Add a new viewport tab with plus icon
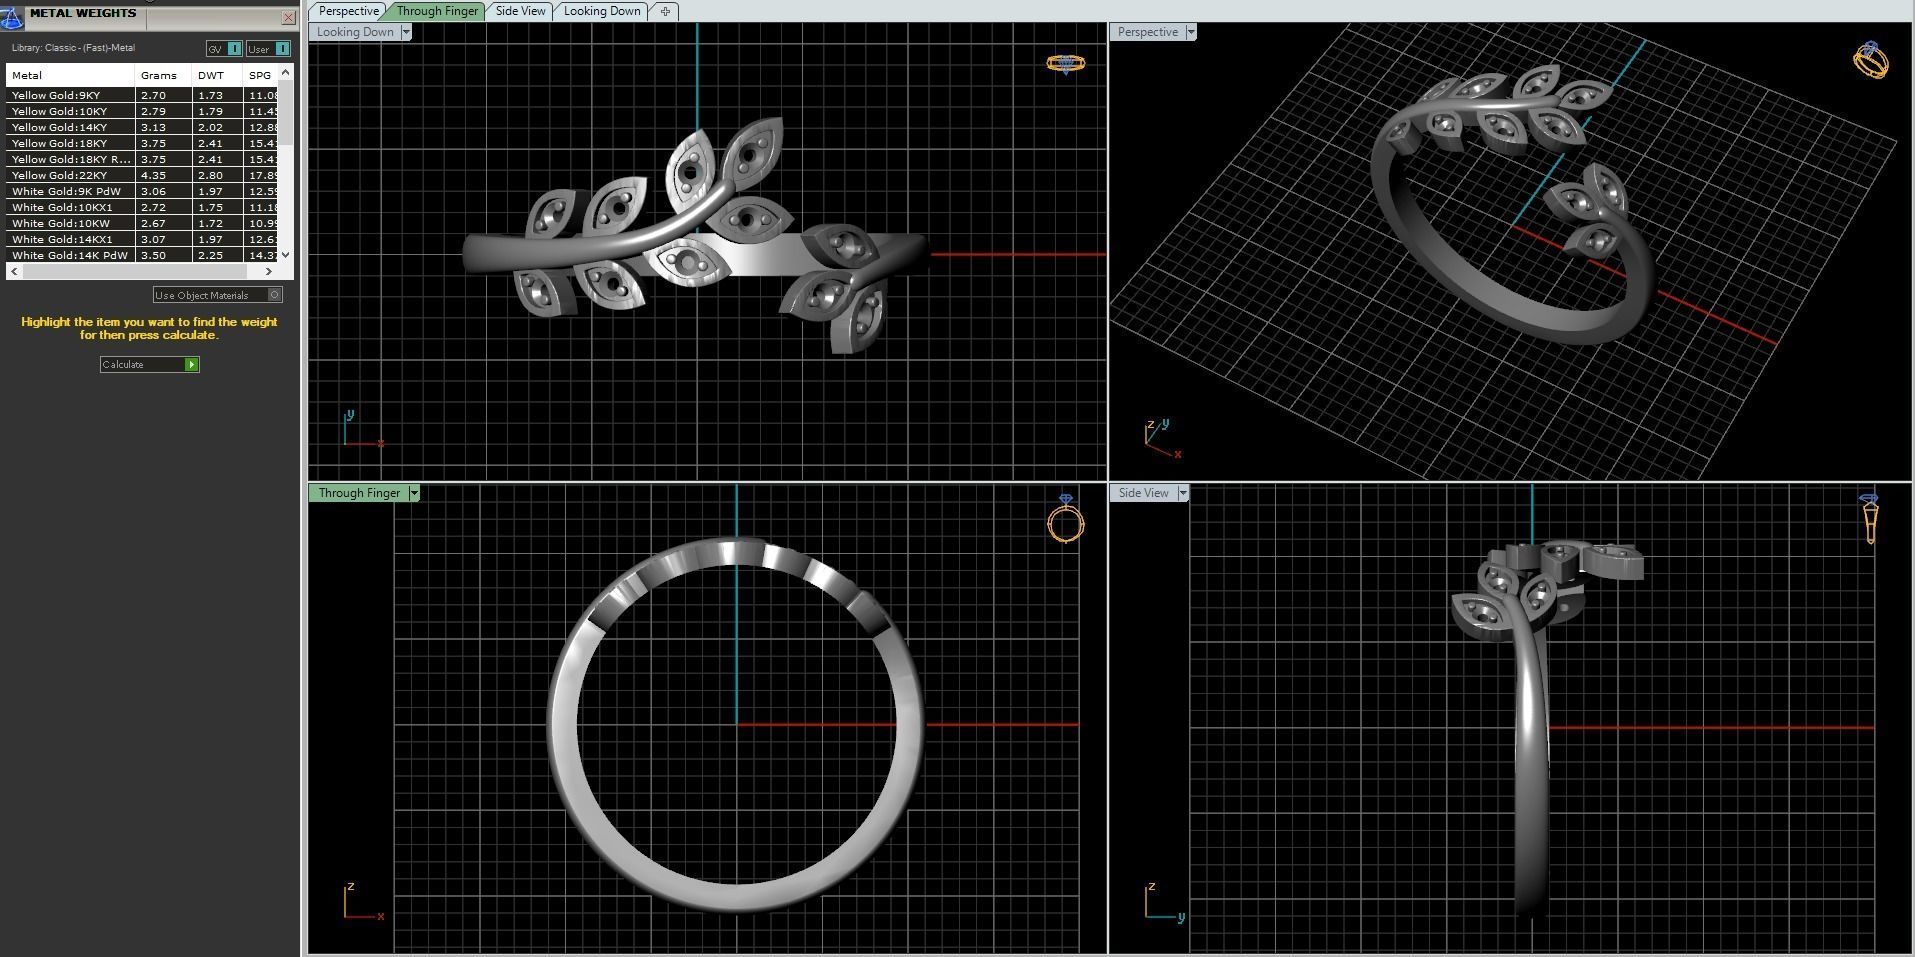The width and height of the screenshot is (1915, 957). pyautogui.click(x=665, y=11)
